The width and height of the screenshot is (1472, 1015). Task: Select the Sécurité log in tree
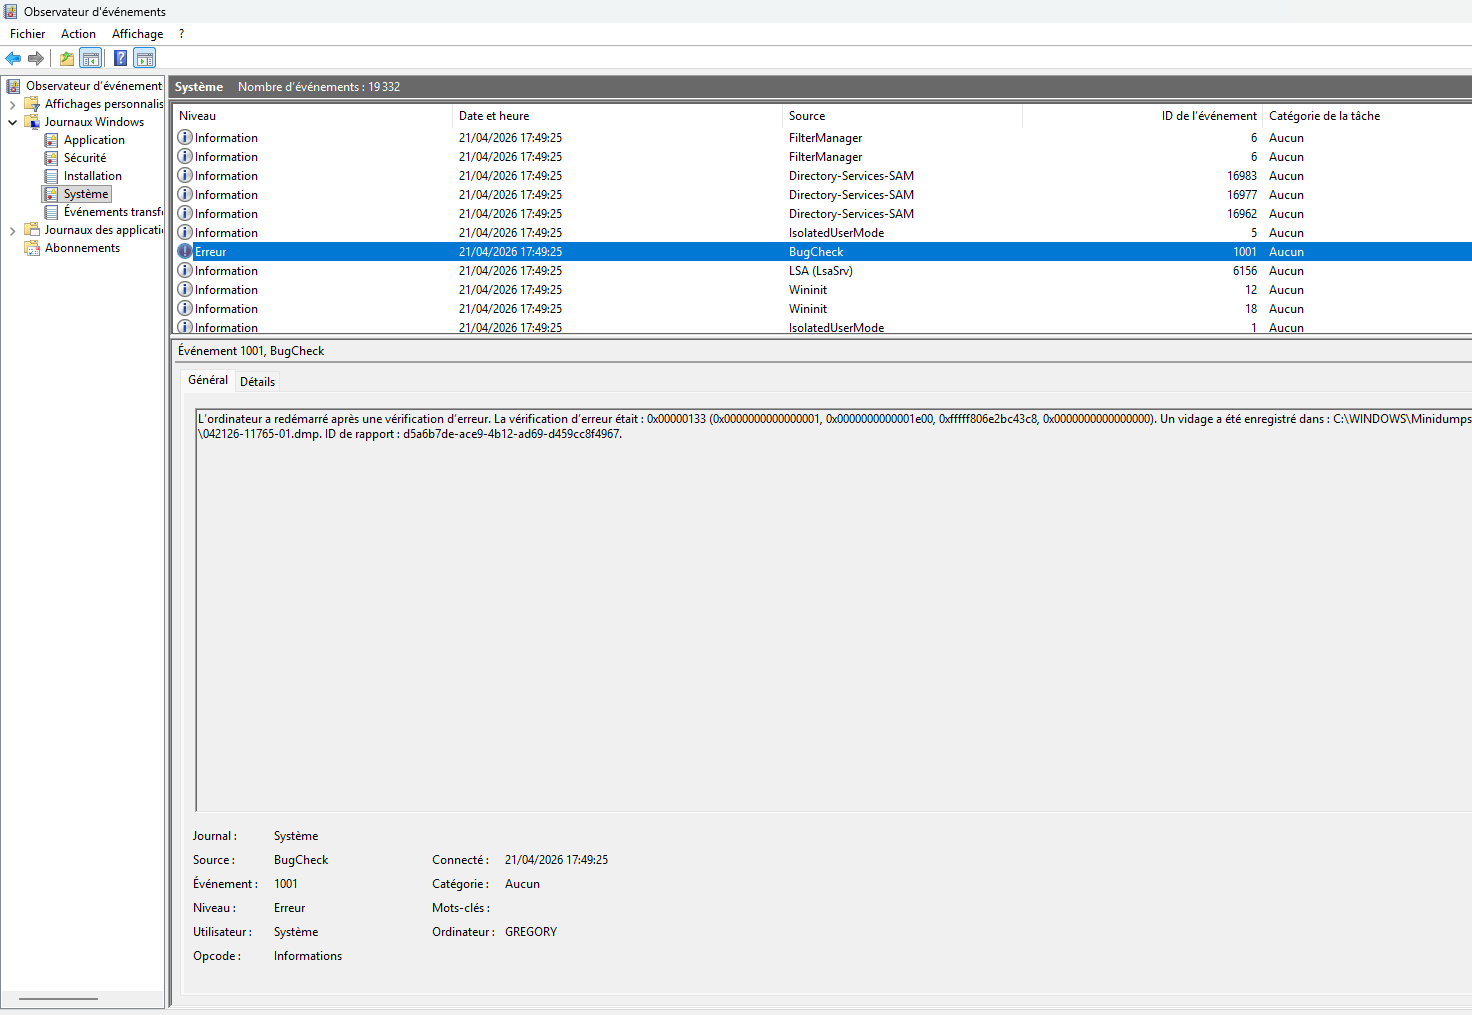(x=84, y=158)
